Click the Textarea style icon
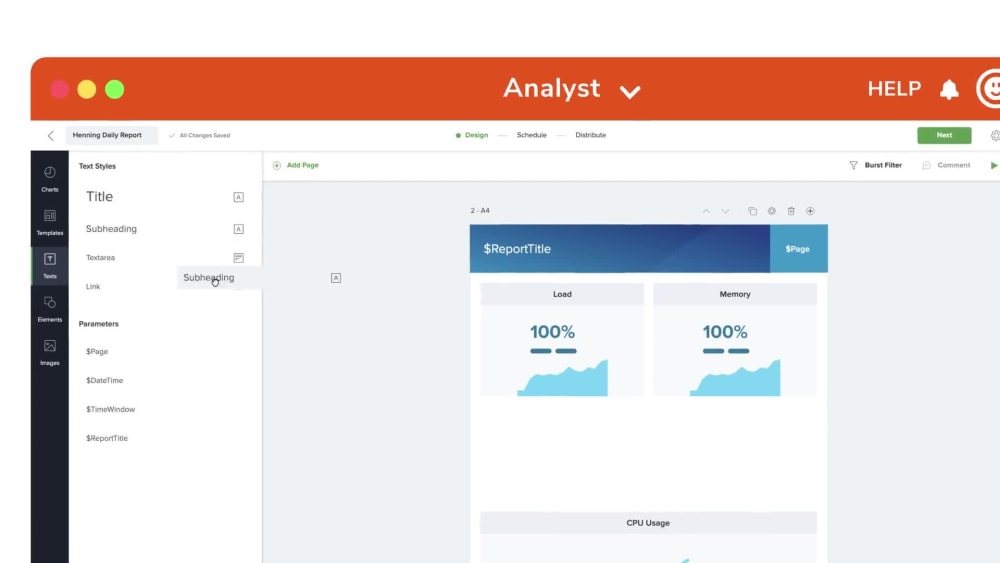The height and width of the screenshot is (563, 1000). click(x=239, y=258)
